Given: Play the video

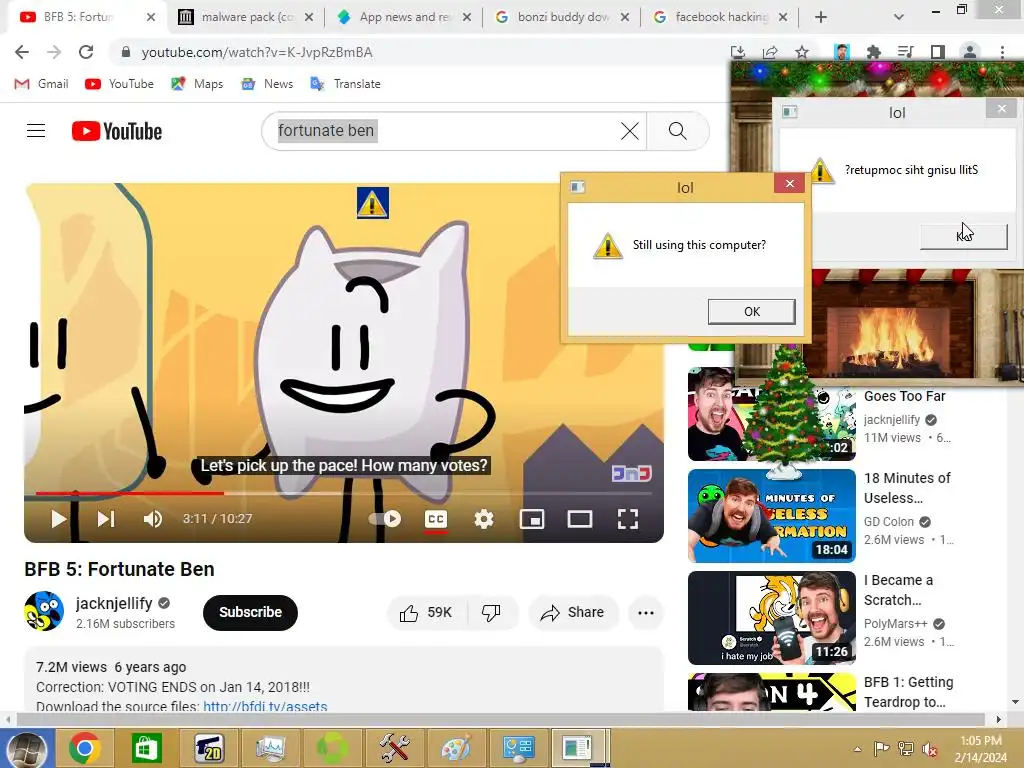Looking at the screenshot, I should point(58,519).
